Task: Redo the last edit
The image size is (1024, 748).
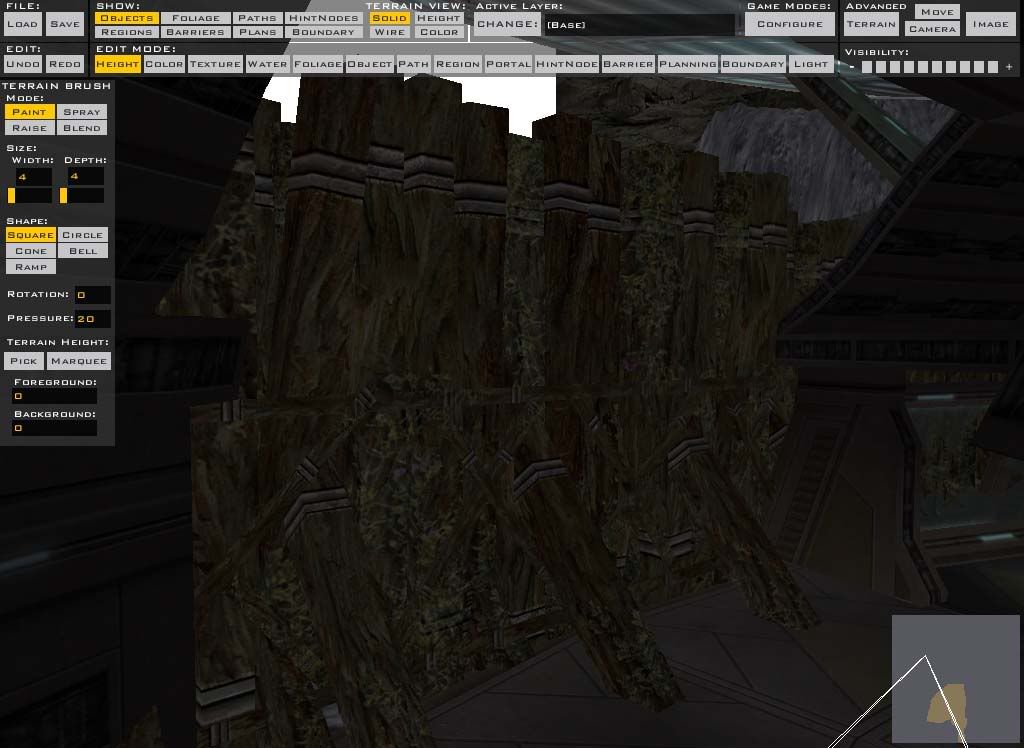Action: [65, 64]
